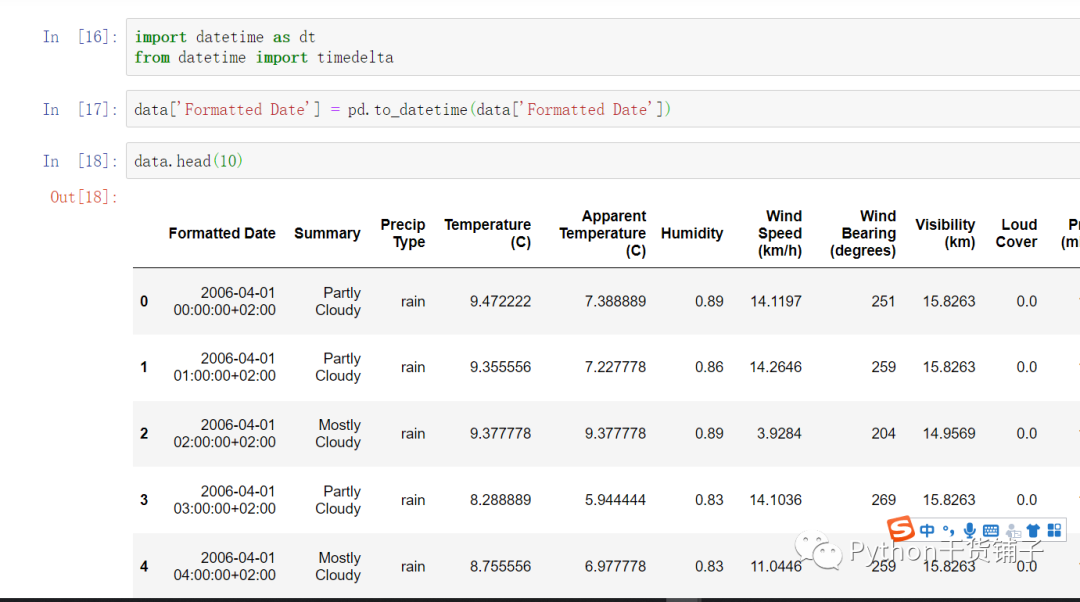
Task: Click apparent temperature value 7.388889
Action: (616, 301)
